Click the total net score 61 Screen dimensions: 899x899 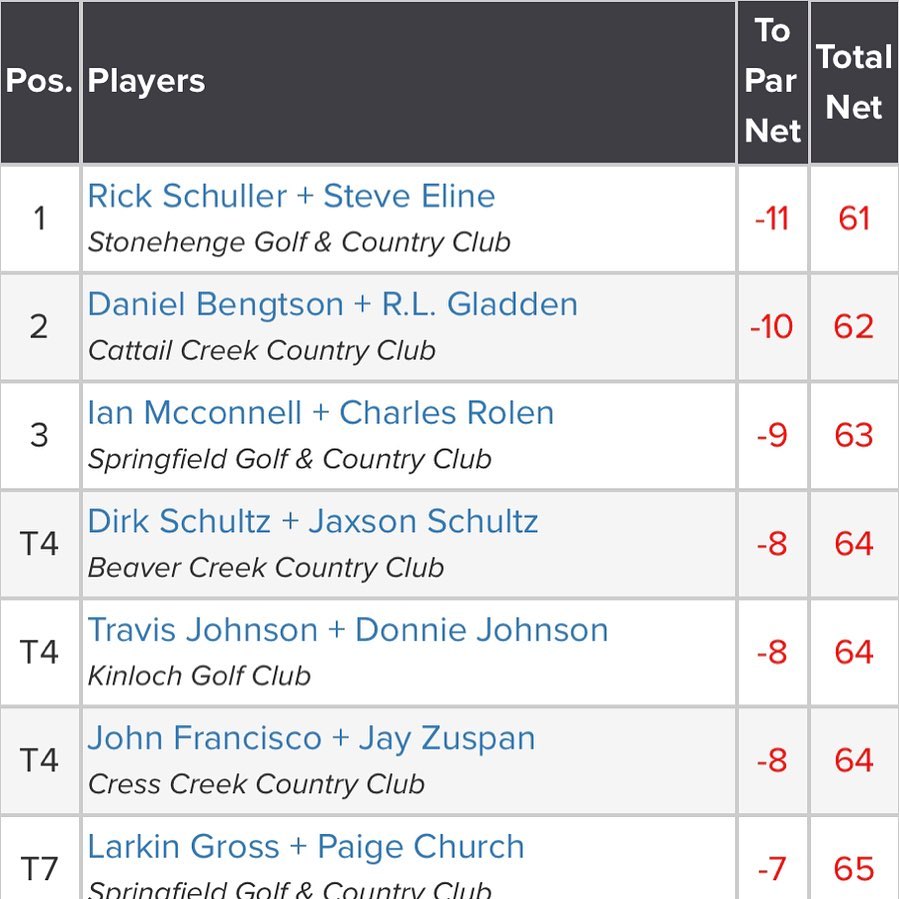pyautogui.click(x=854, y=218)
